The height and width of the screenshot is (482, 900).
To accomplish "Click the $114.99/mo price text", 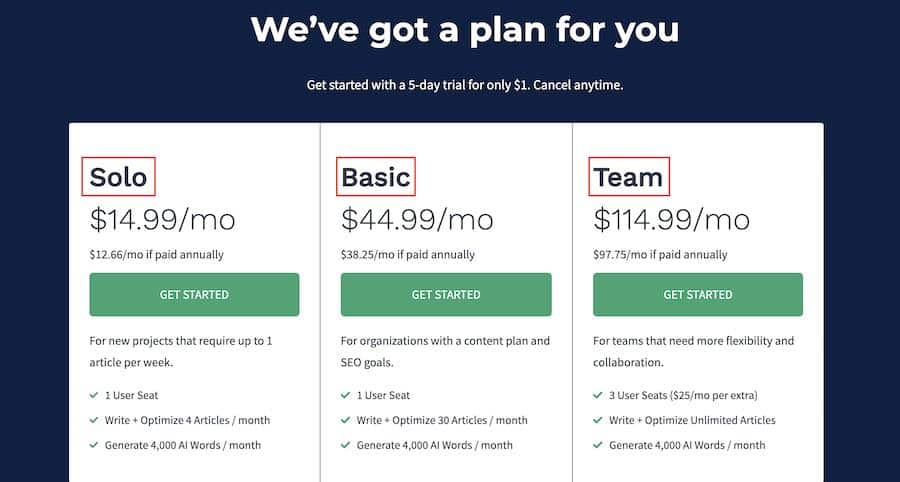I will click(672, 220).
